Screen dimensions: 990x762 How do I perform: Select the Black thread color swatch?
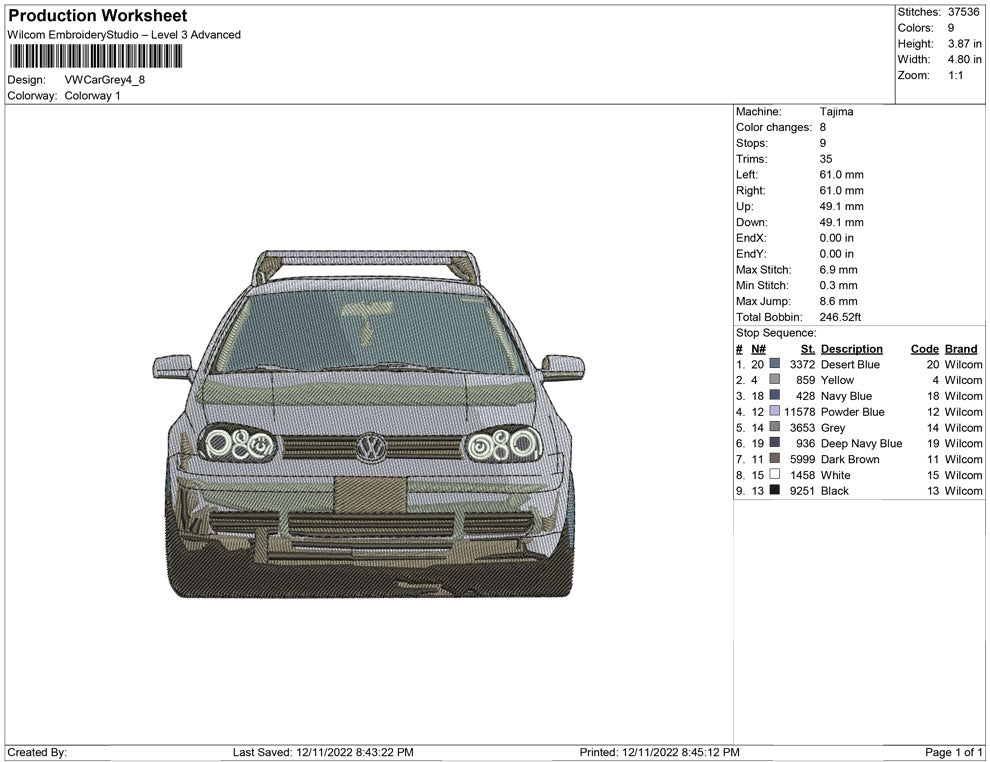tap(775, 490)
